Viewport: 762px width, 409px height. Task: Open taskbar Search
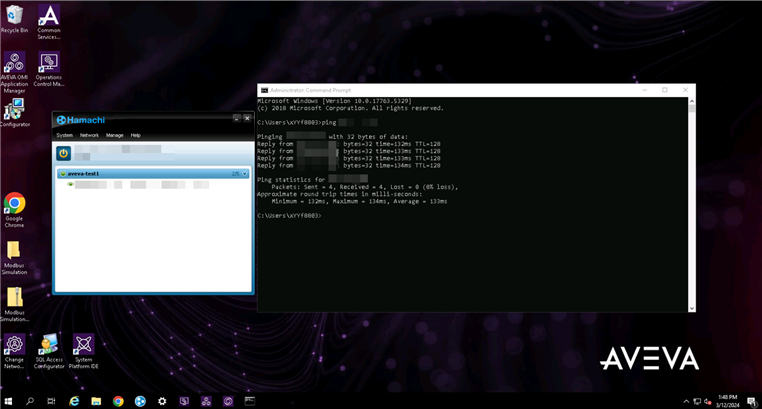pyautogui.click(x=30, y=401)
